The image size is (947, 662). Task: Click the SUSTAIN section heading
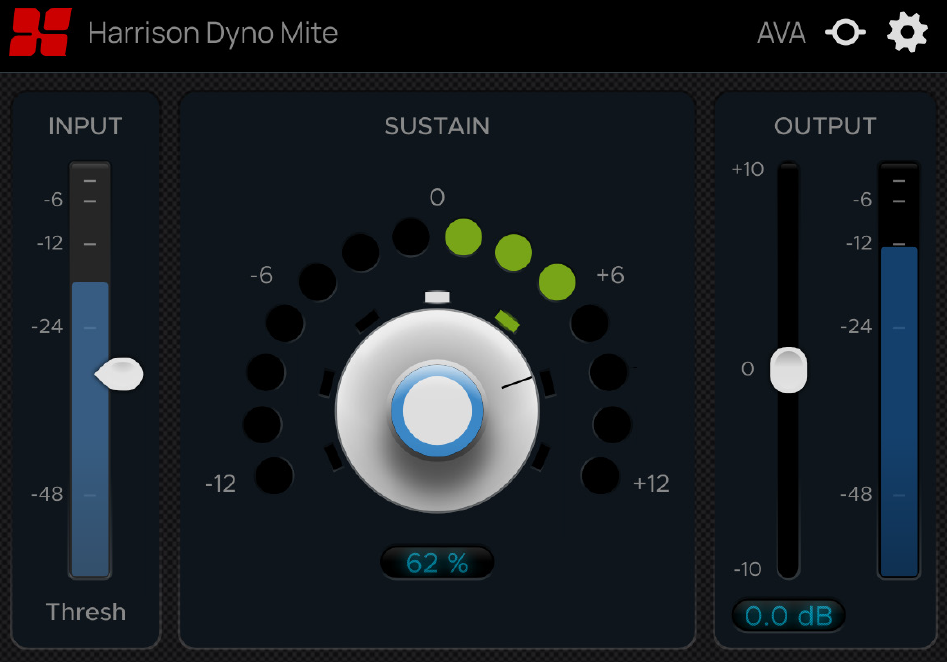pos(437,126)
